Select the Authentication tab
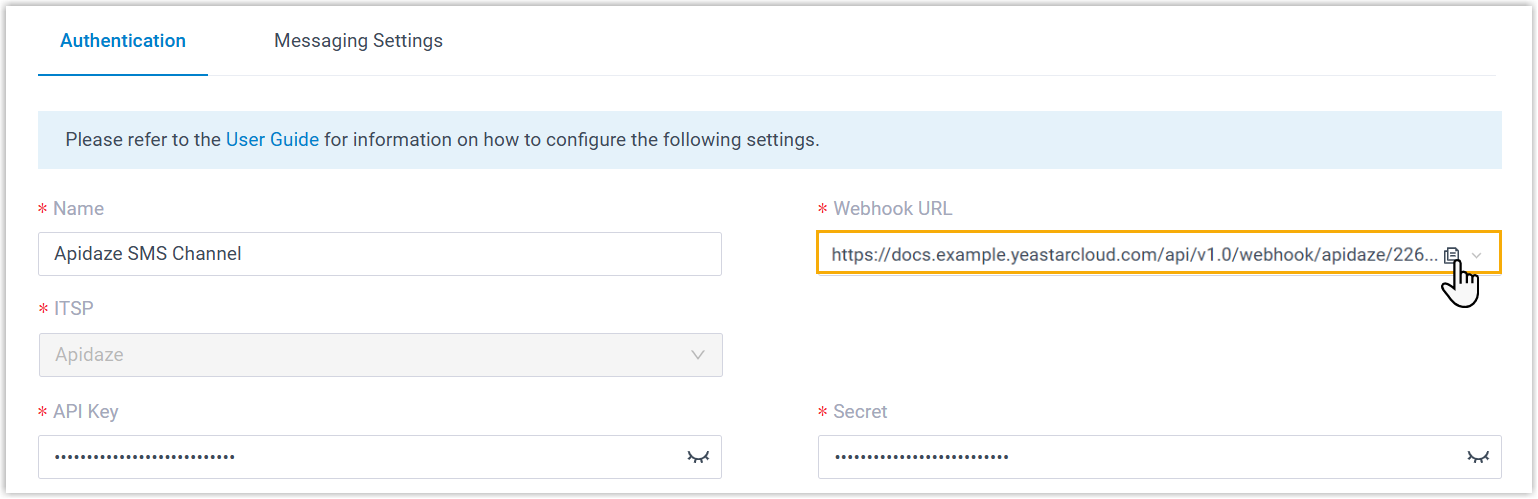 (123, 41)
